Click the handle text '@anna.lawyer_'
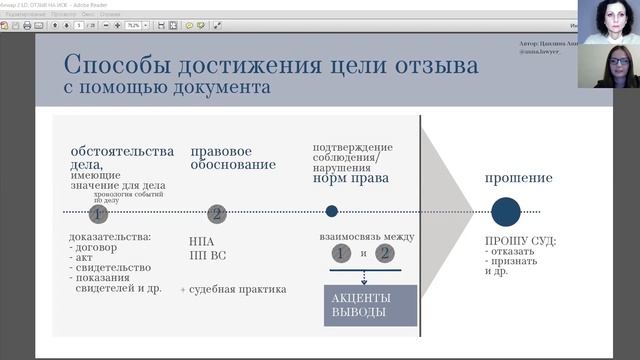The height and width of the screenshot is (360, 640). point(540,52)
